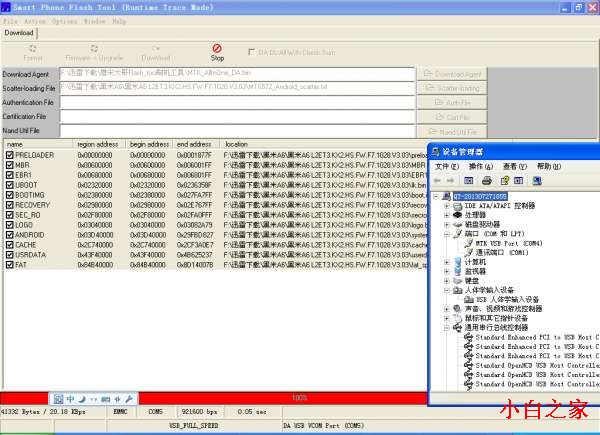Collapse the 通用串行总线控制器 node
Screen dimensions: 600x435
[x=447, y=327]
